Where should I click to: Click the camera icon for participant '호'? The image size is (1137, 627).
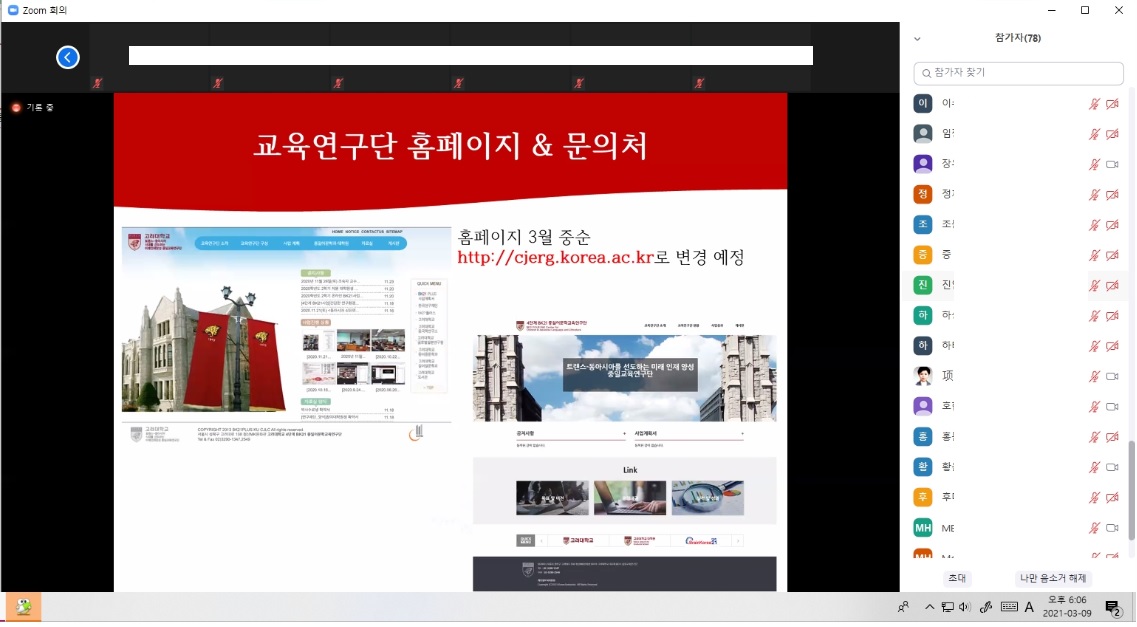(x=1111, y=406)
